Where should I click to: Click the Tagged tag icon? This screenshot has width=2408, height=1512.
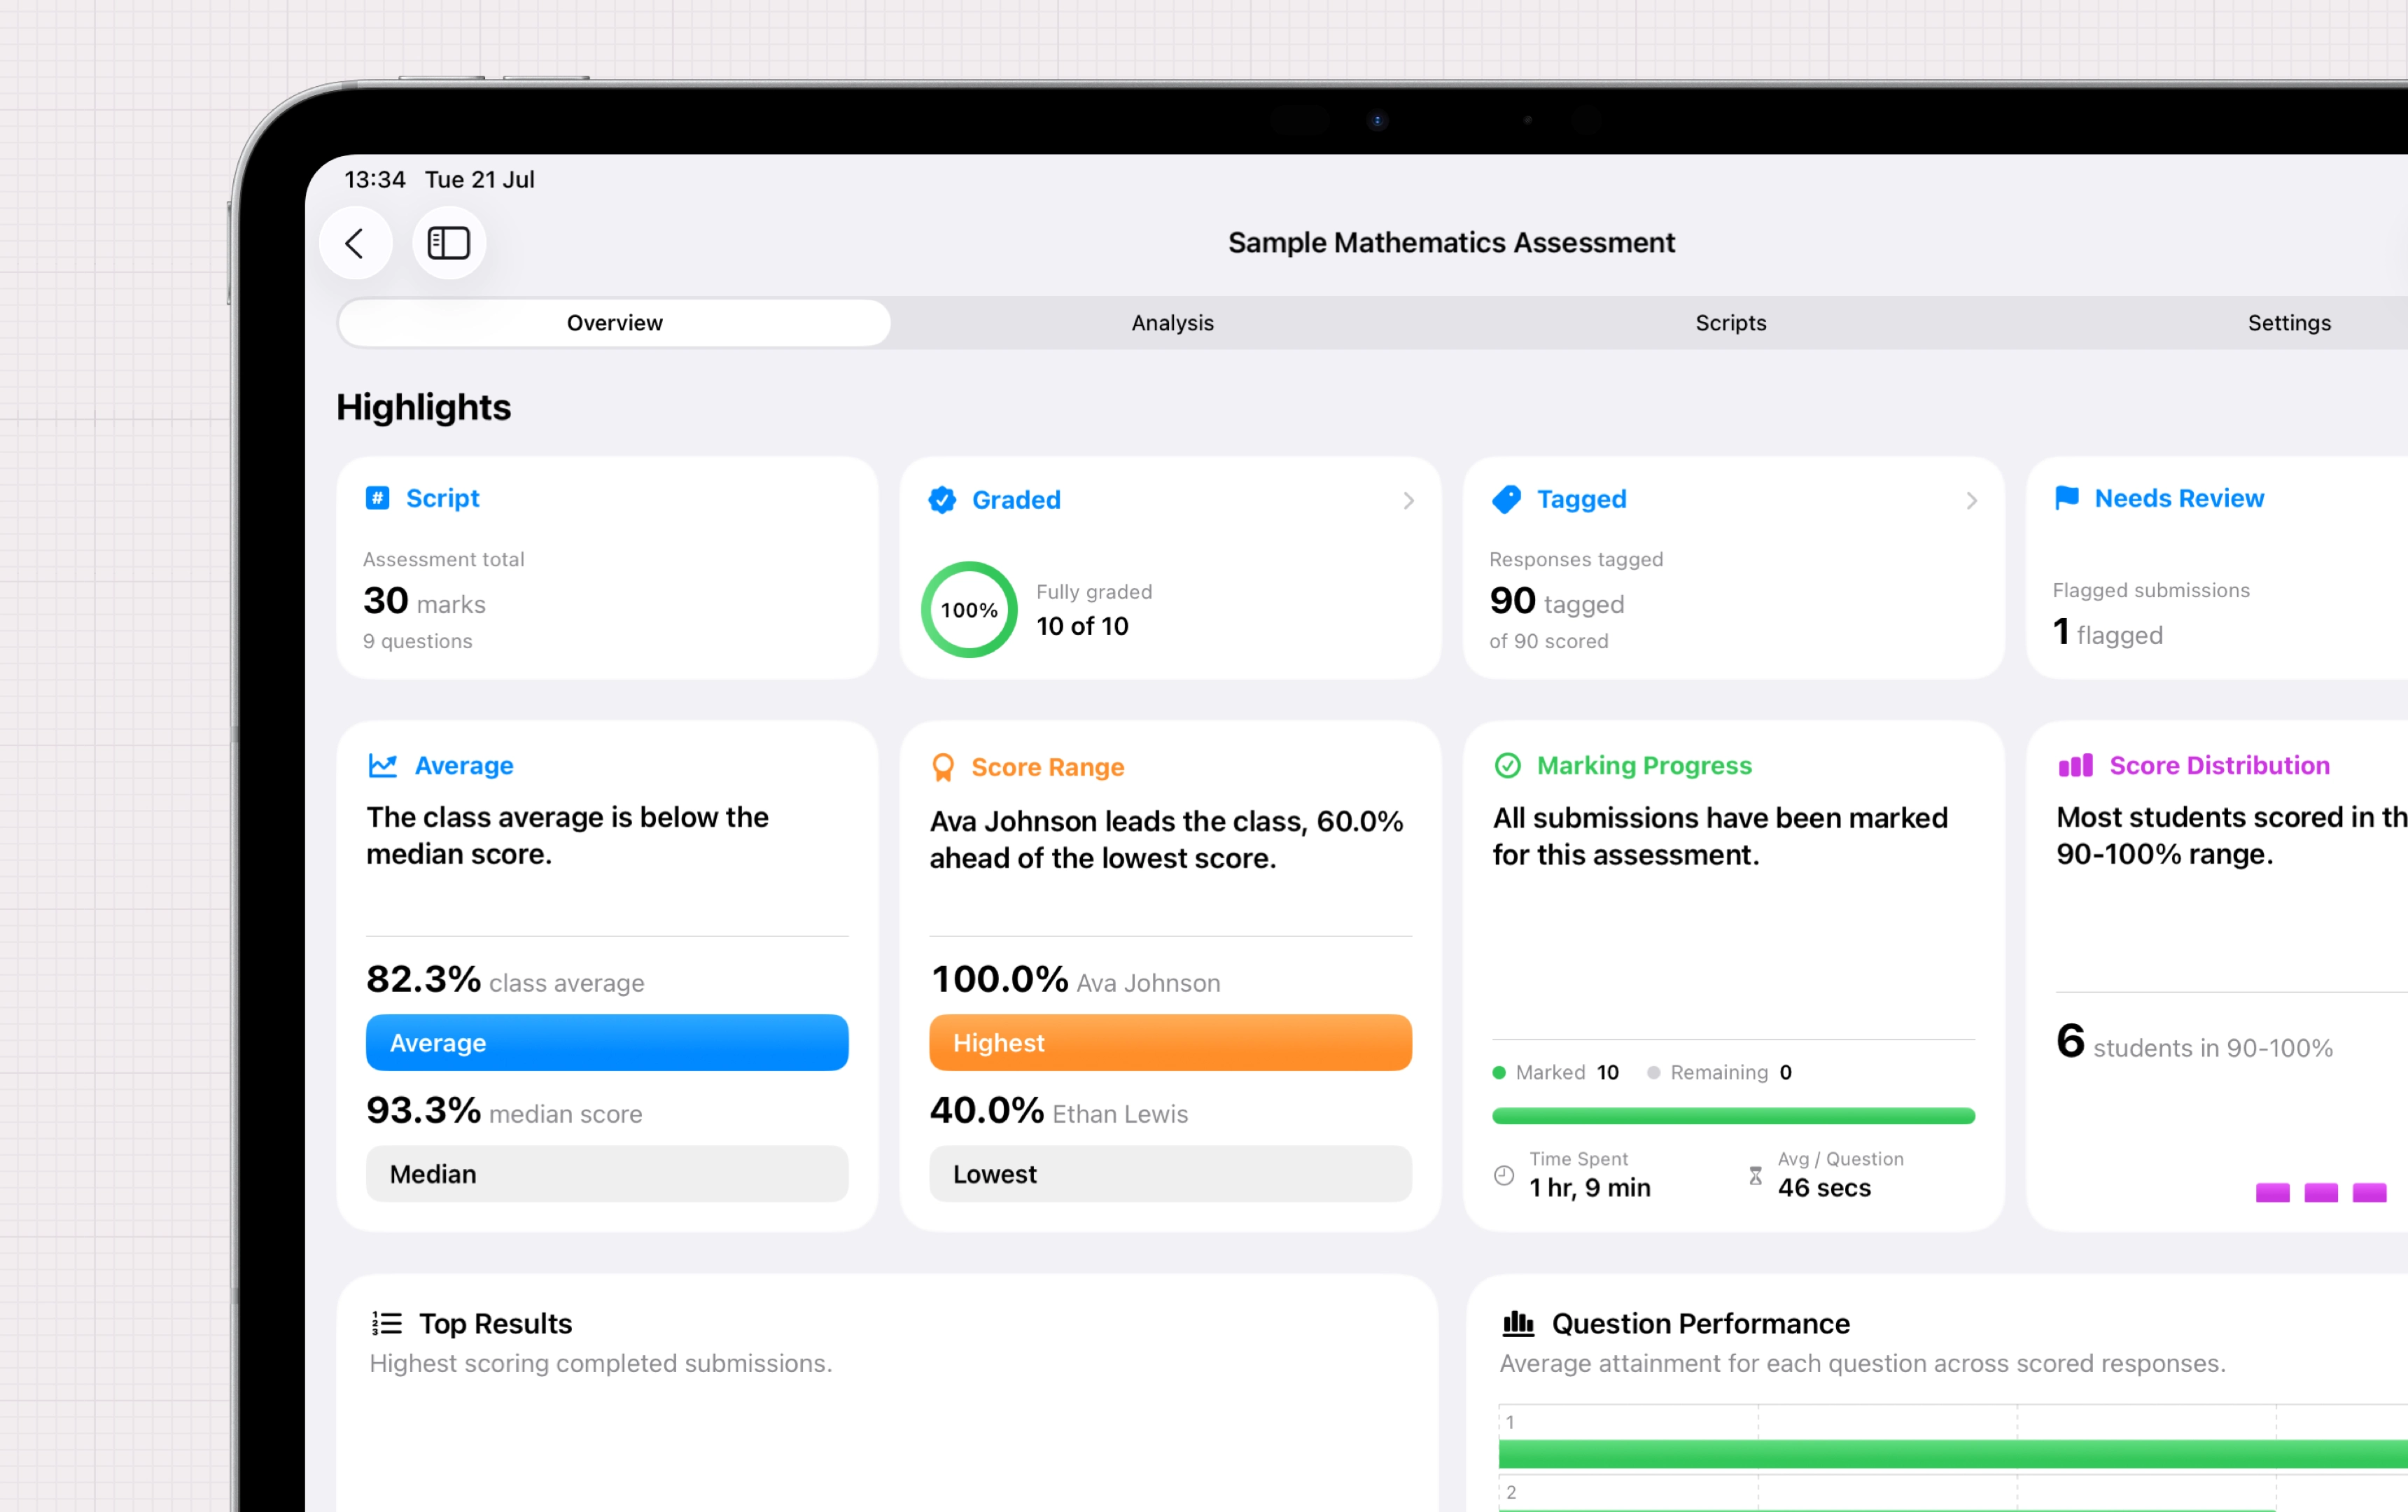click(1506, 499)
